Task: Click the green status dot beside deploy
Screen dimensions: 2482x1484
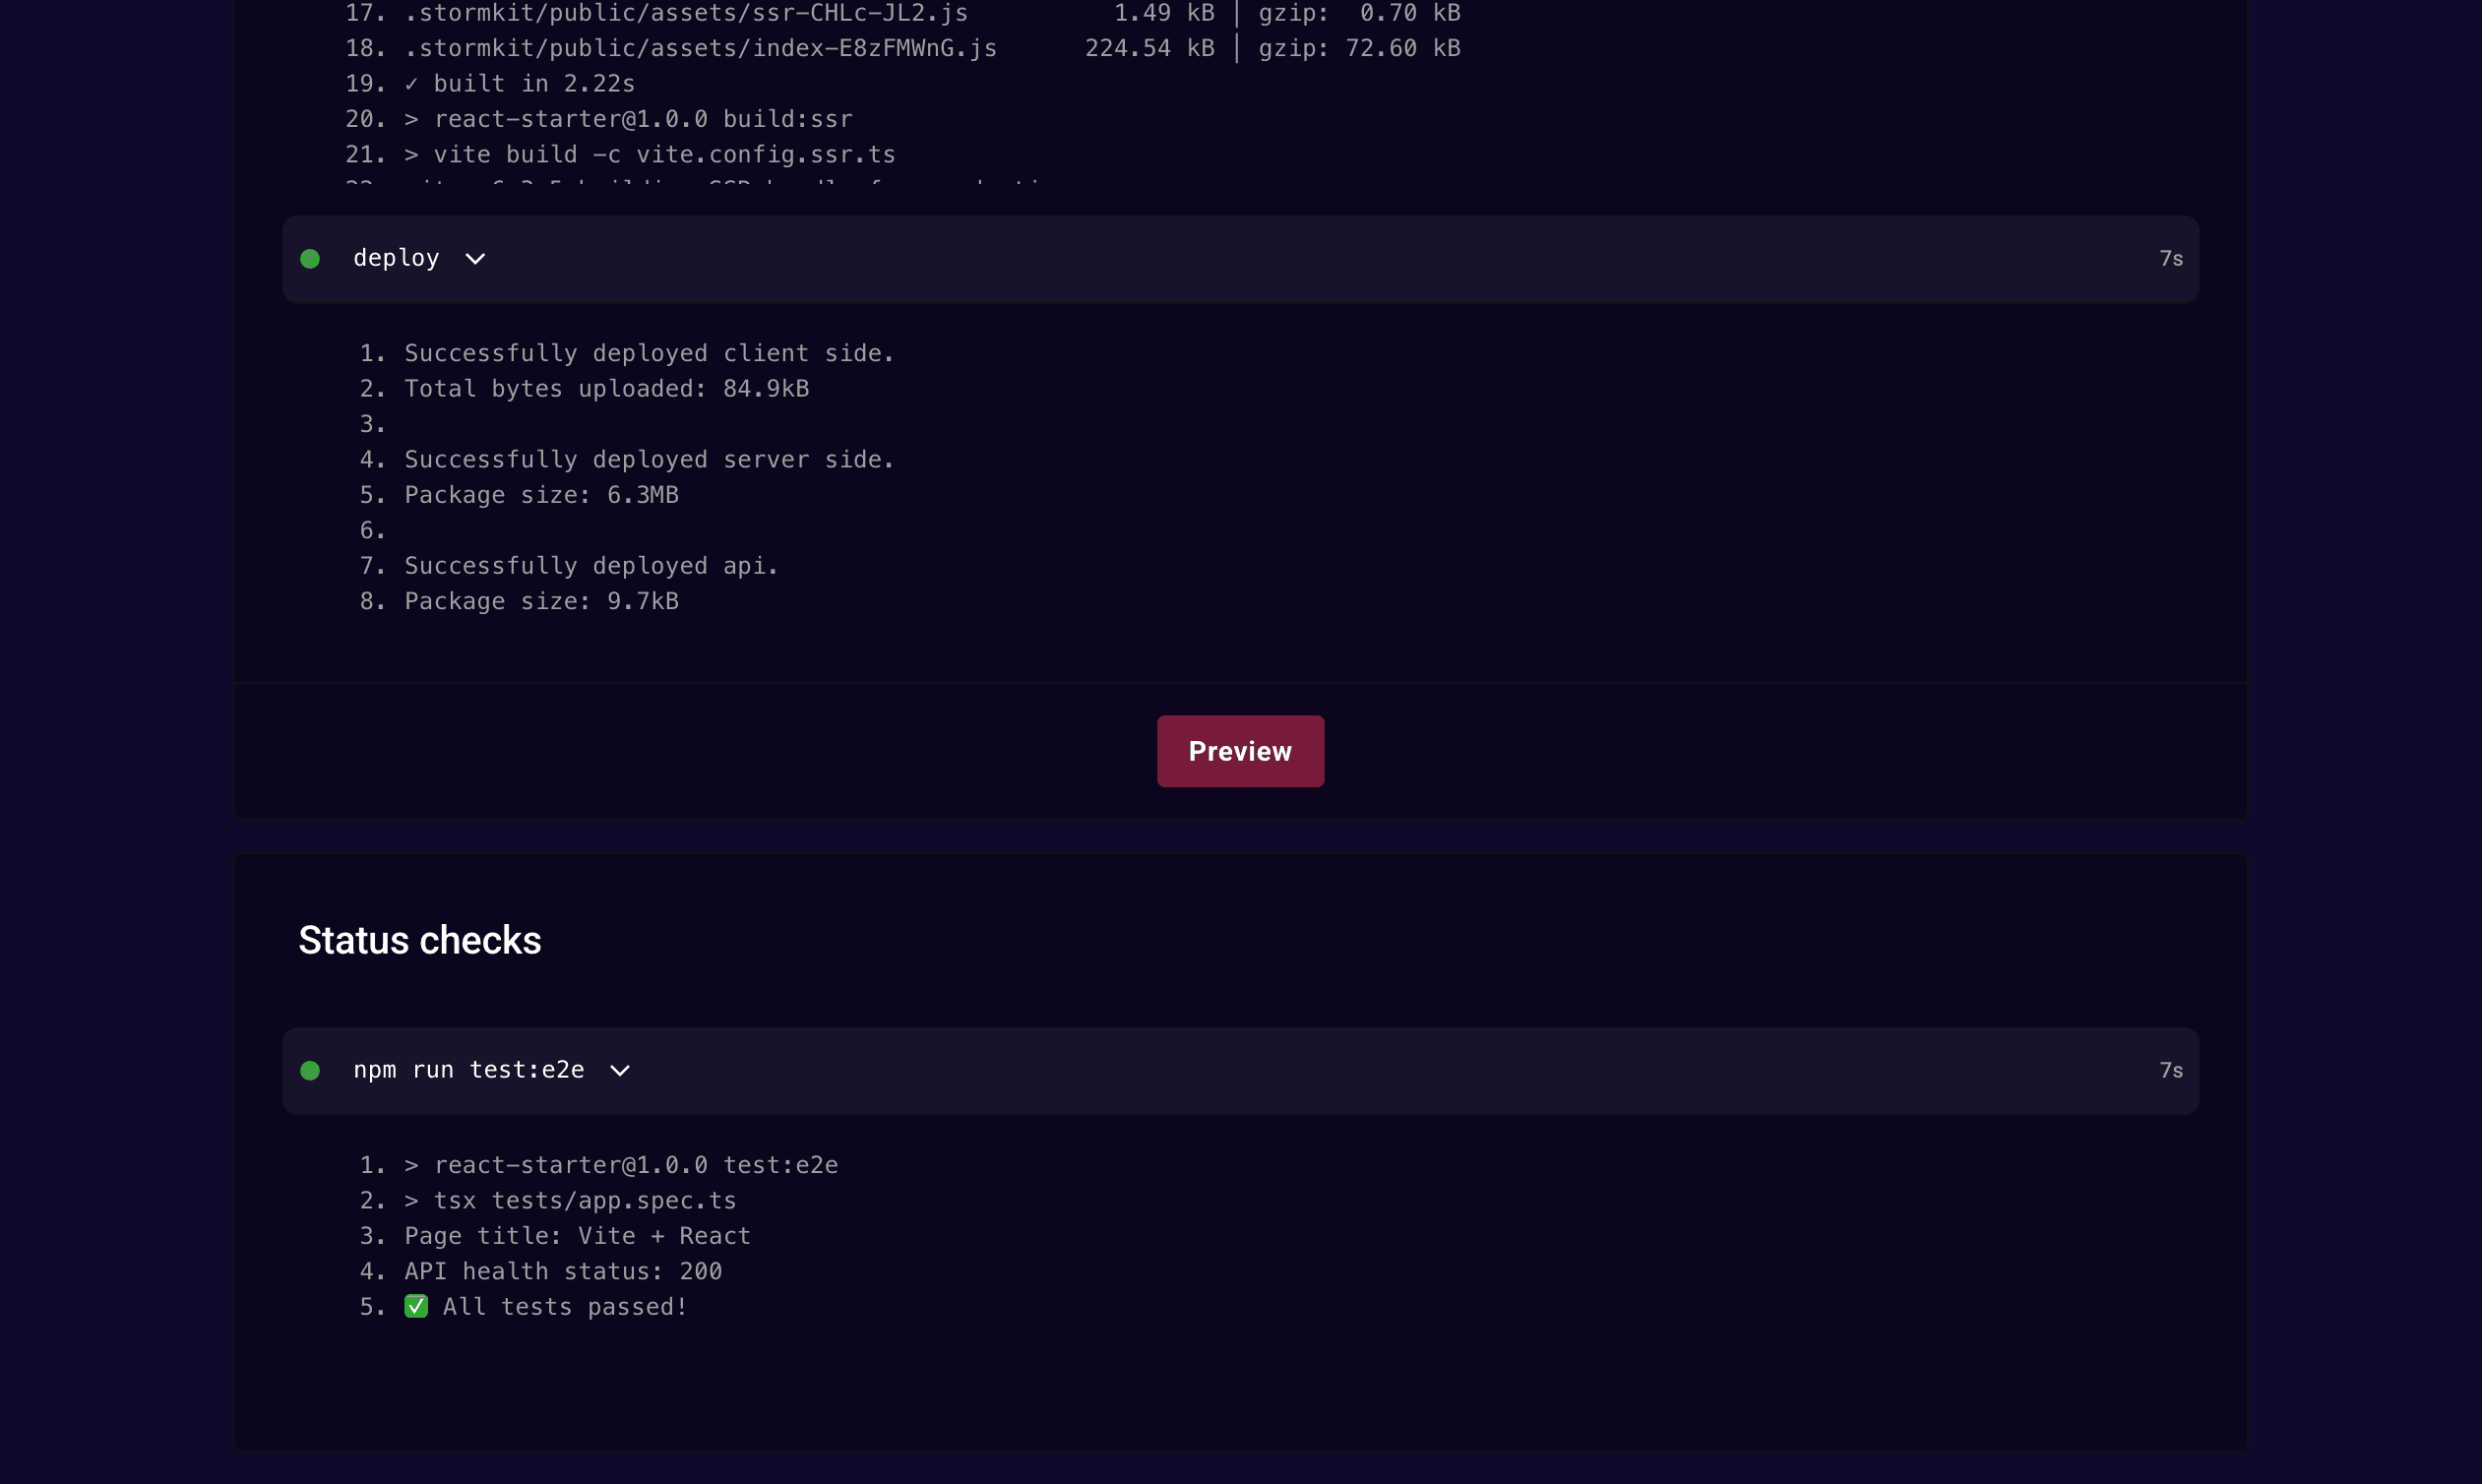Action: click(310, 258)
